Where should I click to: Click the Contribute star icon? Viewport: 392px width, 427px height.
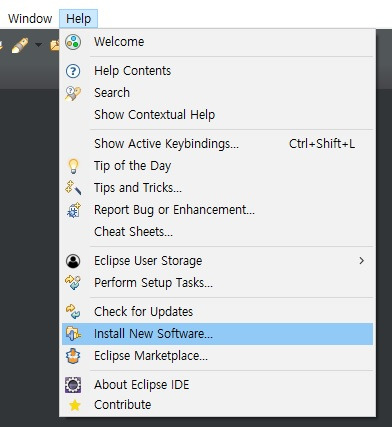tap(75, 405)
